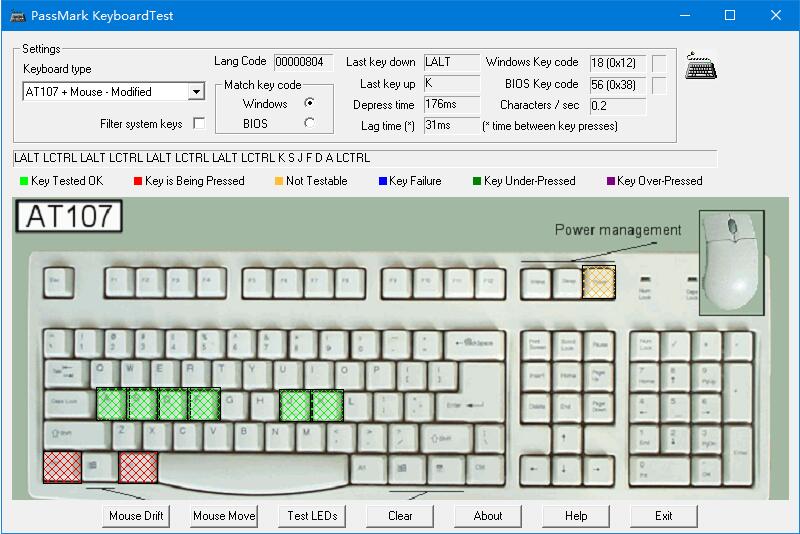Screen dimensions: 800x534
Task: Open the Keyboard type dropdown
Action: pos(196,92)
